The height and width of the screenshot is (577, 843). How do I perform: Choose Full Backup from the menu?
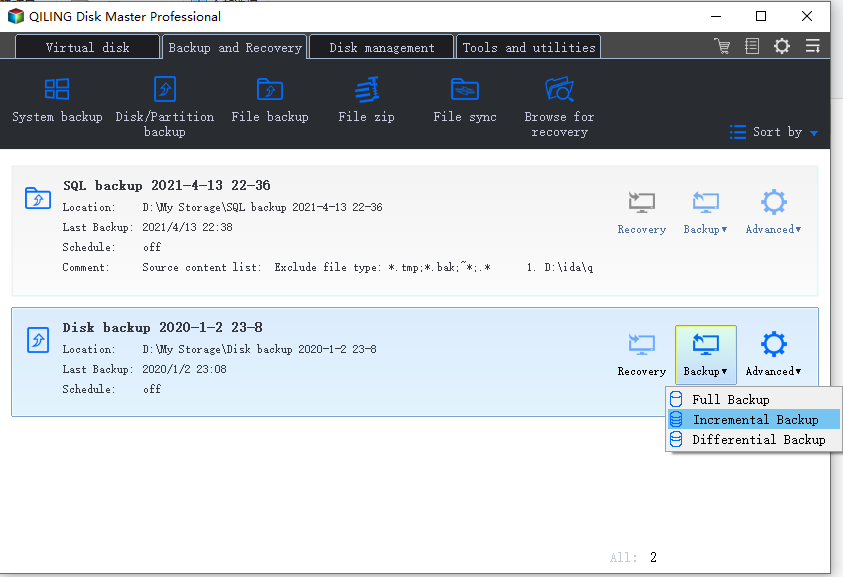(754, 400)
